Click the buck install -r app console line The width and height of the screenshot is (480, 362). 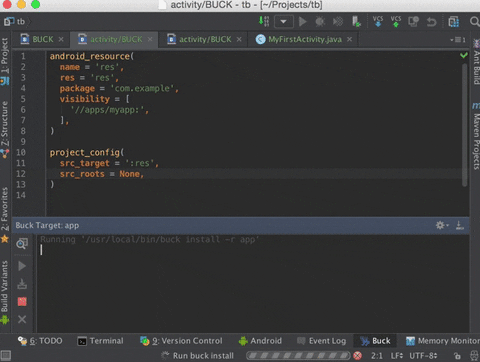(x=149, y=239)
